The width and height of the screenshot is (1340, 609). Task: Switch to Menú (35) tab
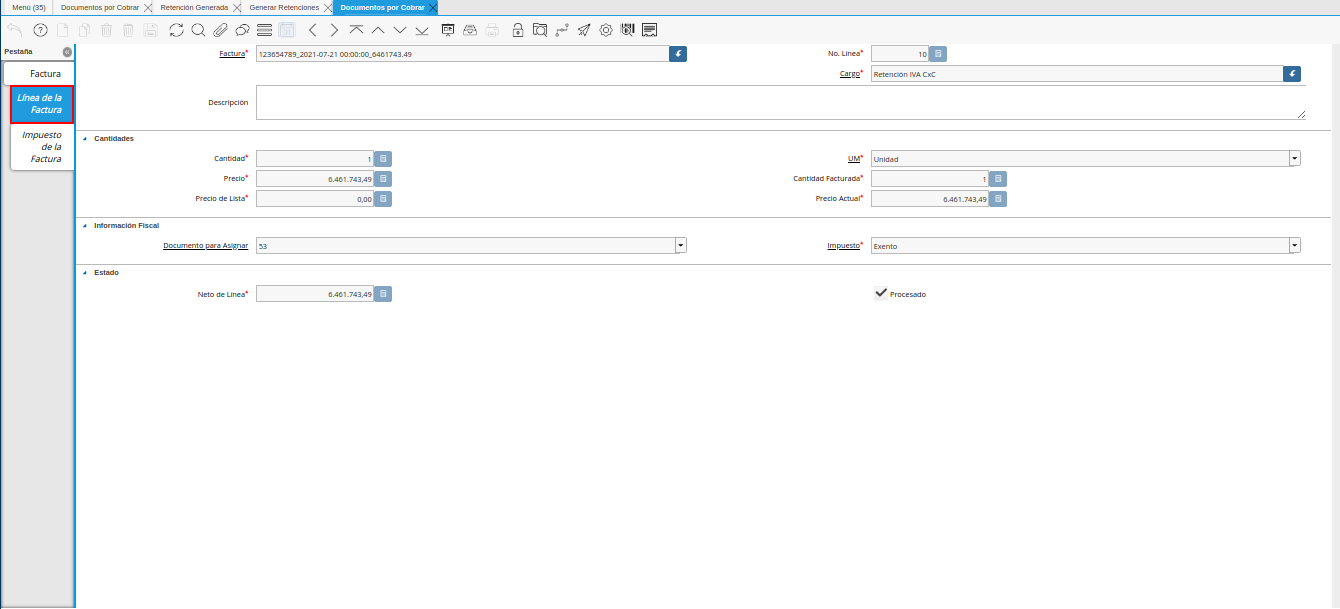tap(28, 7)
